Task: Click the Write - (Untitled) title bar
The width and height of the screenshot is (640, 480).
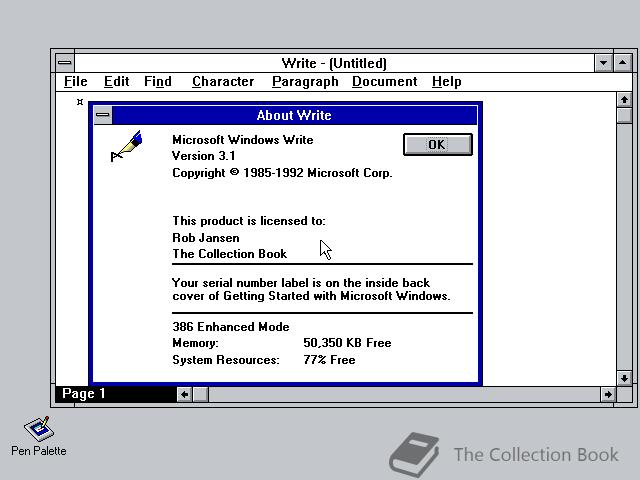Action: (334, 63)
